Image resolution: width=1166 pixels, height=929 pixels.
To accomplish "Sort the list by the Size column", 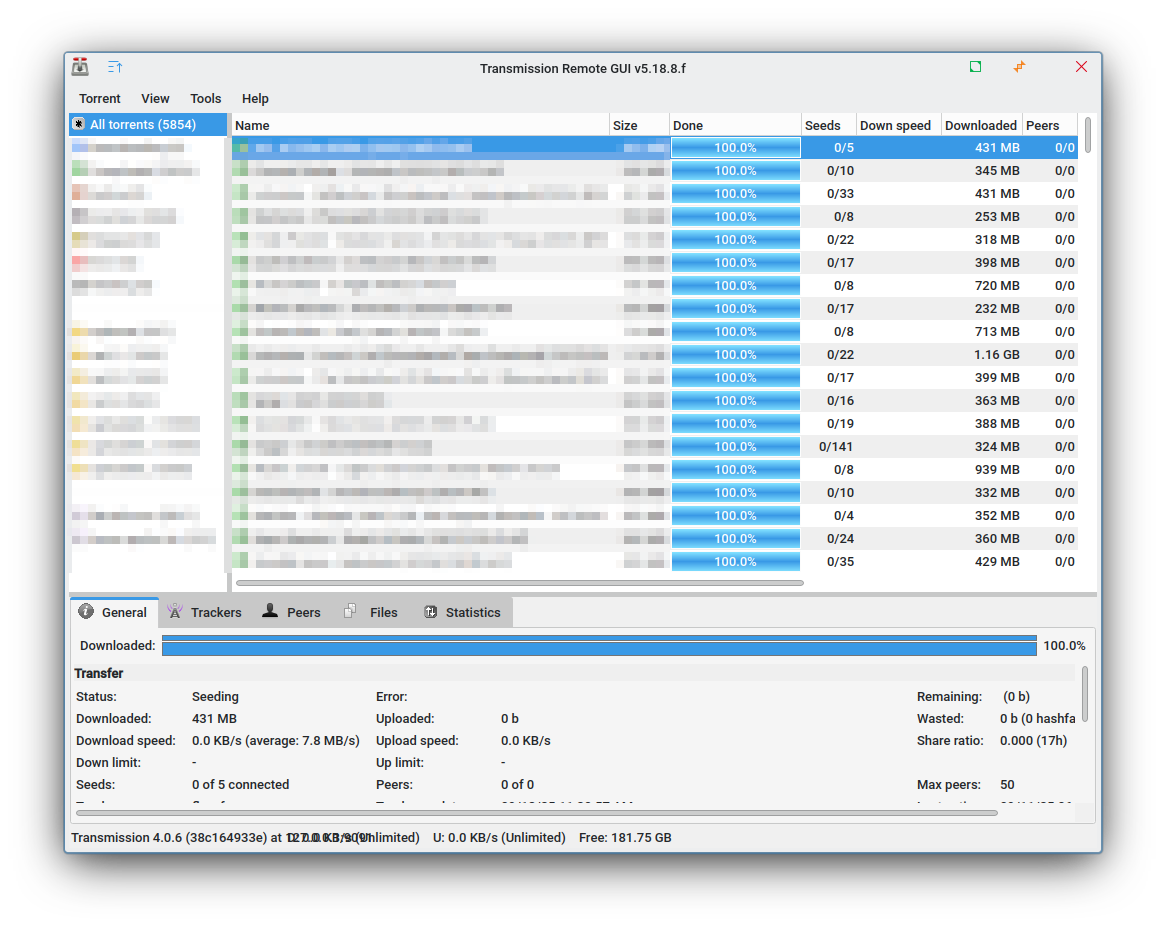I will coord(640,125).
